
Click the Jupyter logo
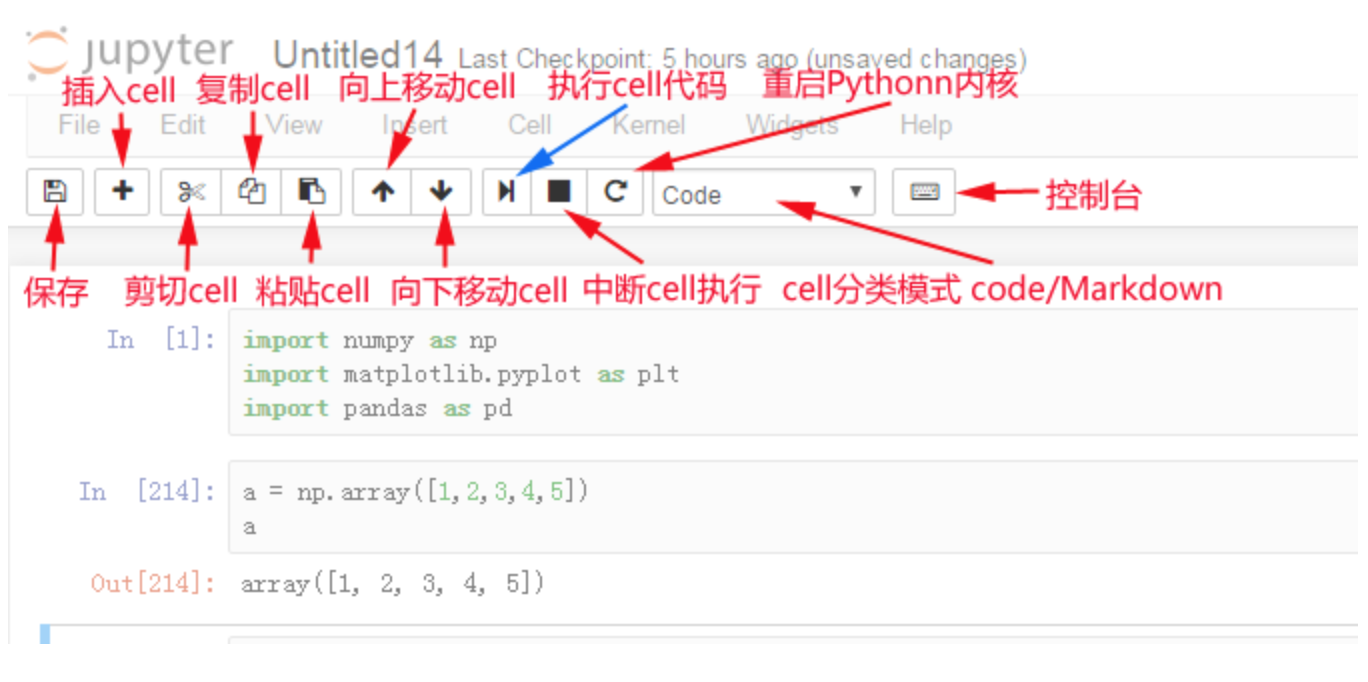point(129,52)
